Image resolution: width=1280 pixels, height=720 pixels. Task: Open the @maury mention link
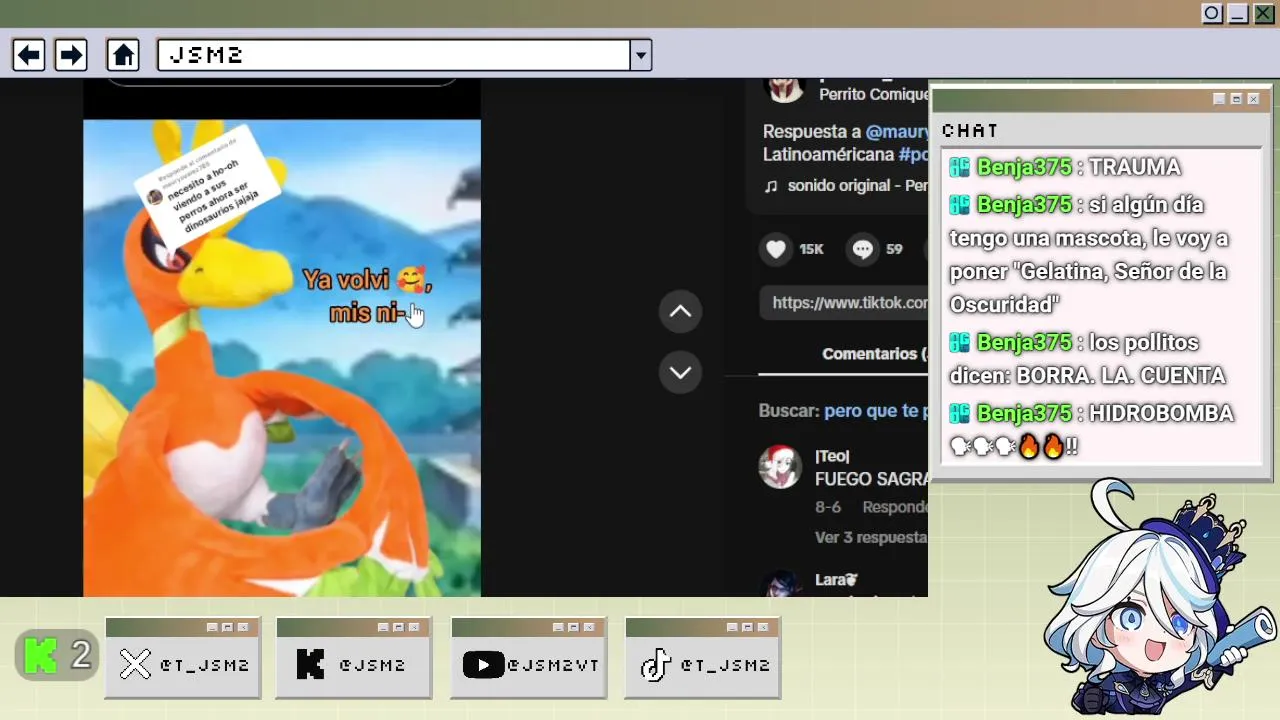tap(897, 132)
